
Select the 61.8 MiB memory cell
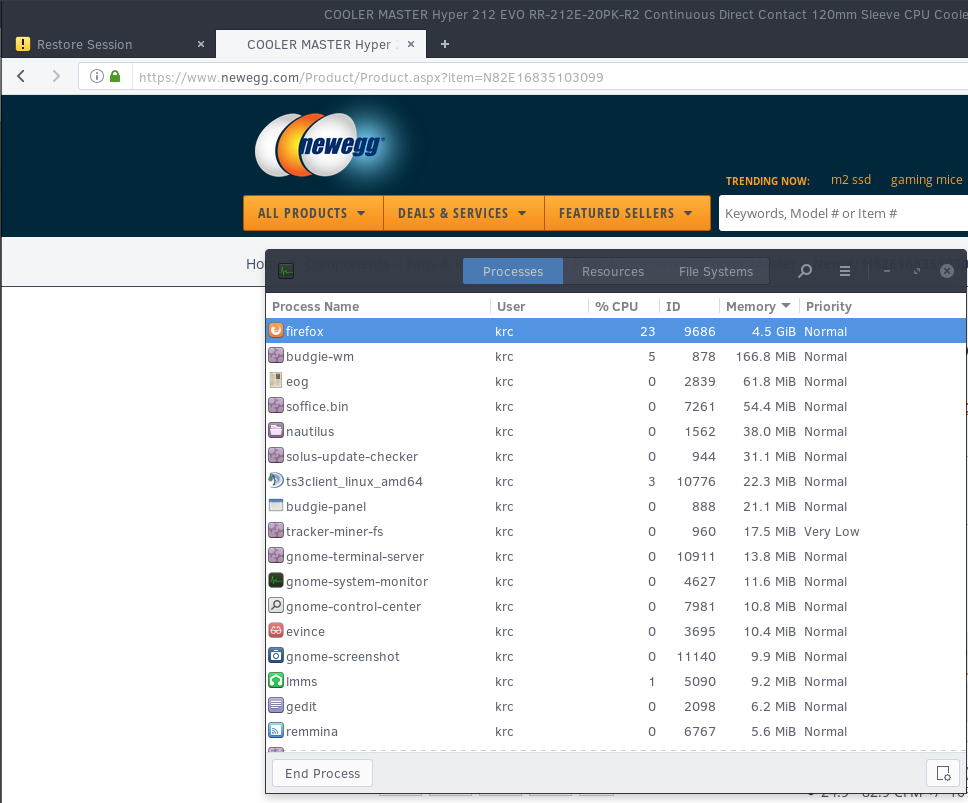click(769, 381)
